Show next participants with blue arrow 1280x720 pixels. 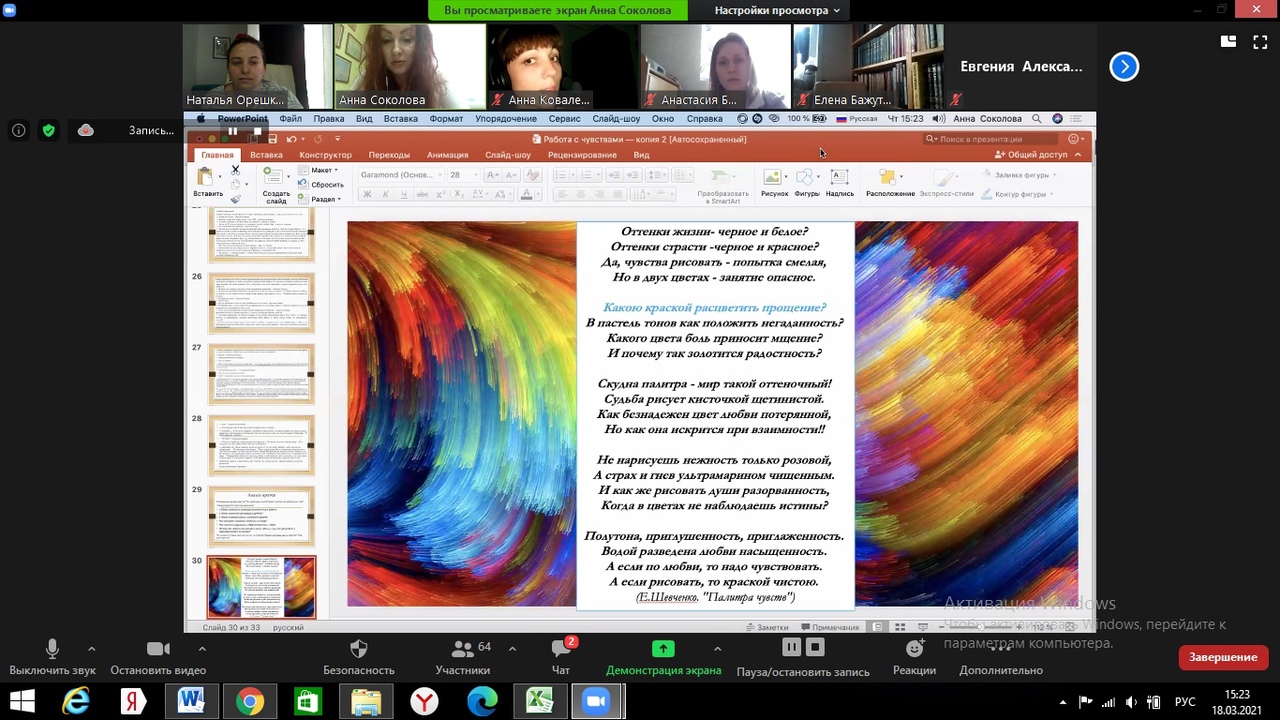click(1124, 67)
